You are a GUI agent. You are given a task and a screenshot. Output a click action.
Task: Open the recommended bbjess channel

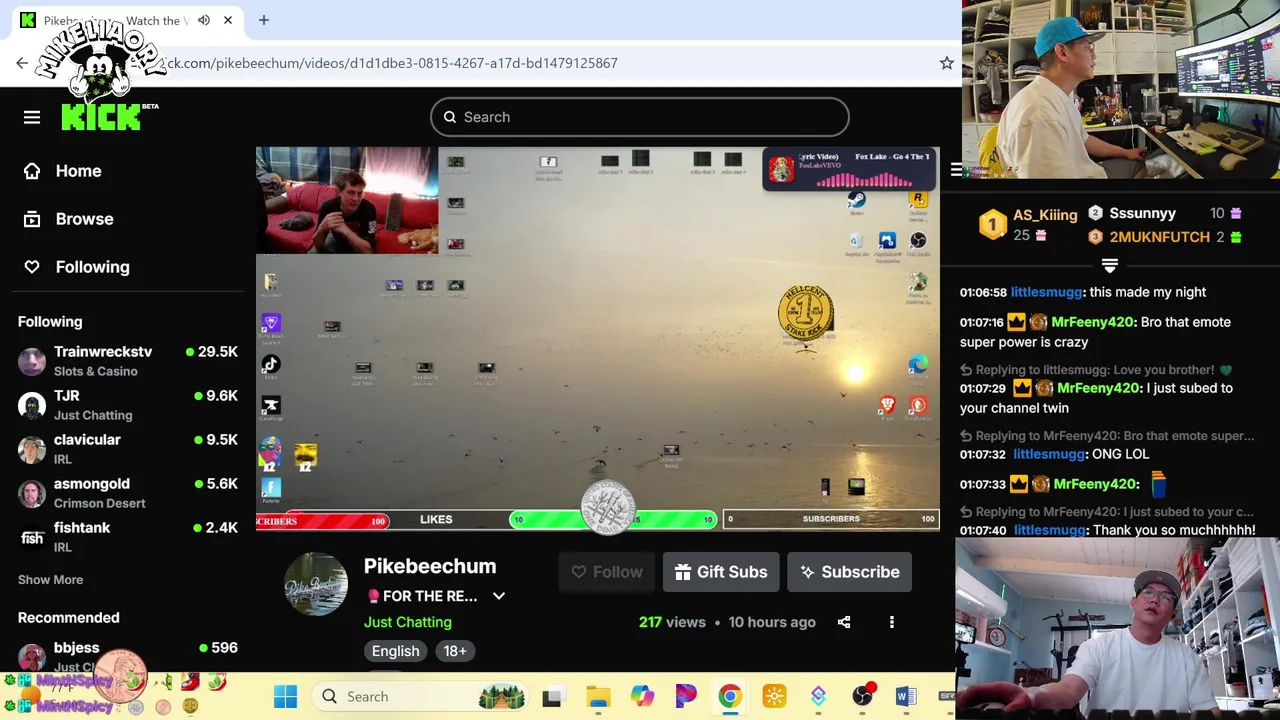coord(128,656)
